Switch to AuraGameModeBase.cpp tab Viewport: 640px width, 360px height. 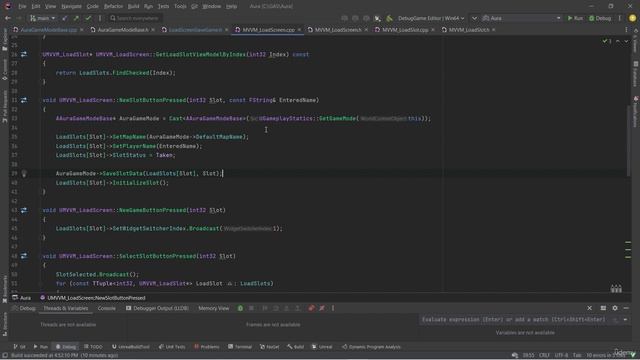pyautogui.click(x=48, y=30)
